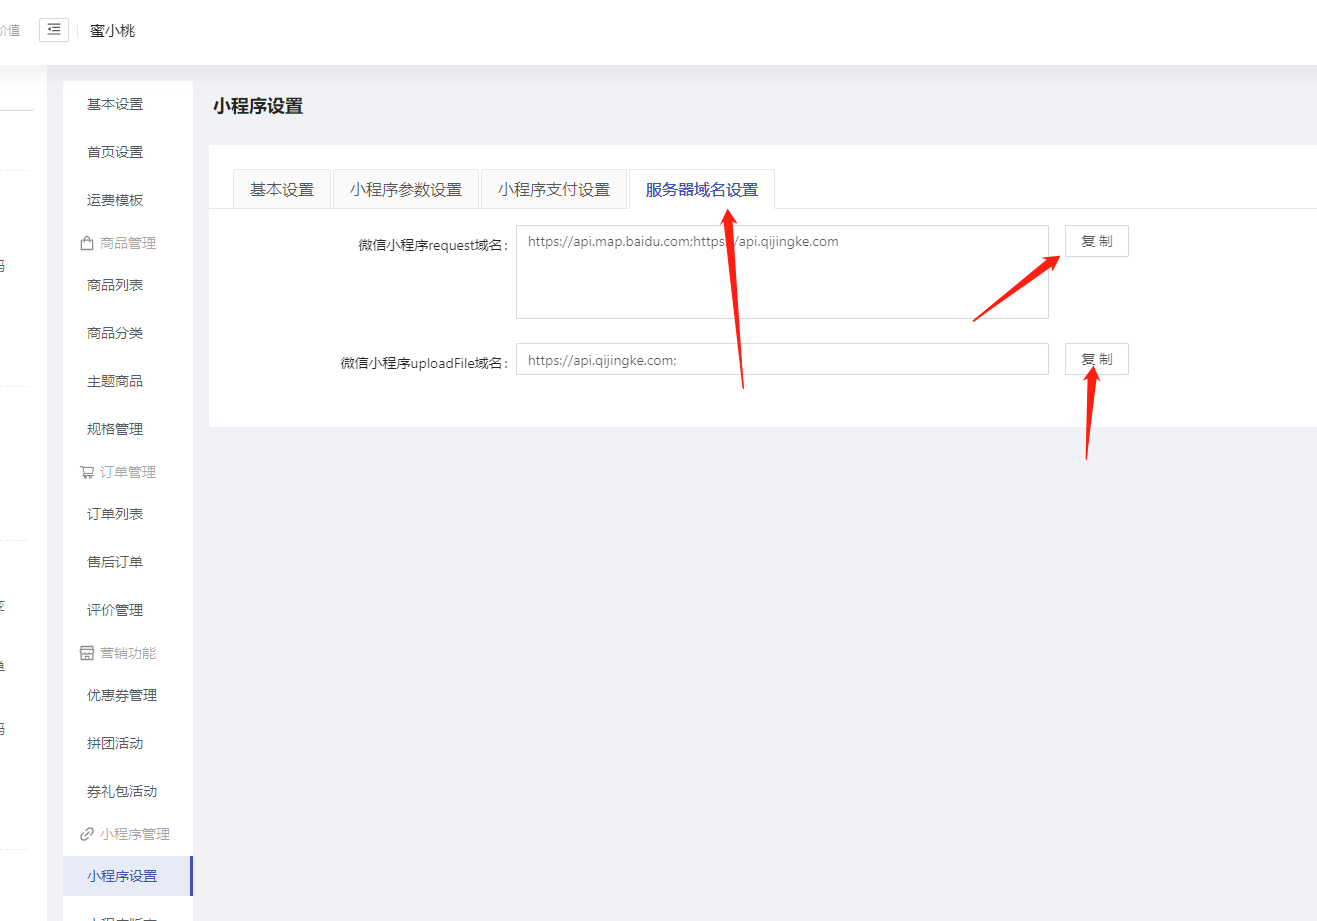1317x921 pixels.
Task: Select 小程序设置 in the sidebar
Action: coord(127,876)
